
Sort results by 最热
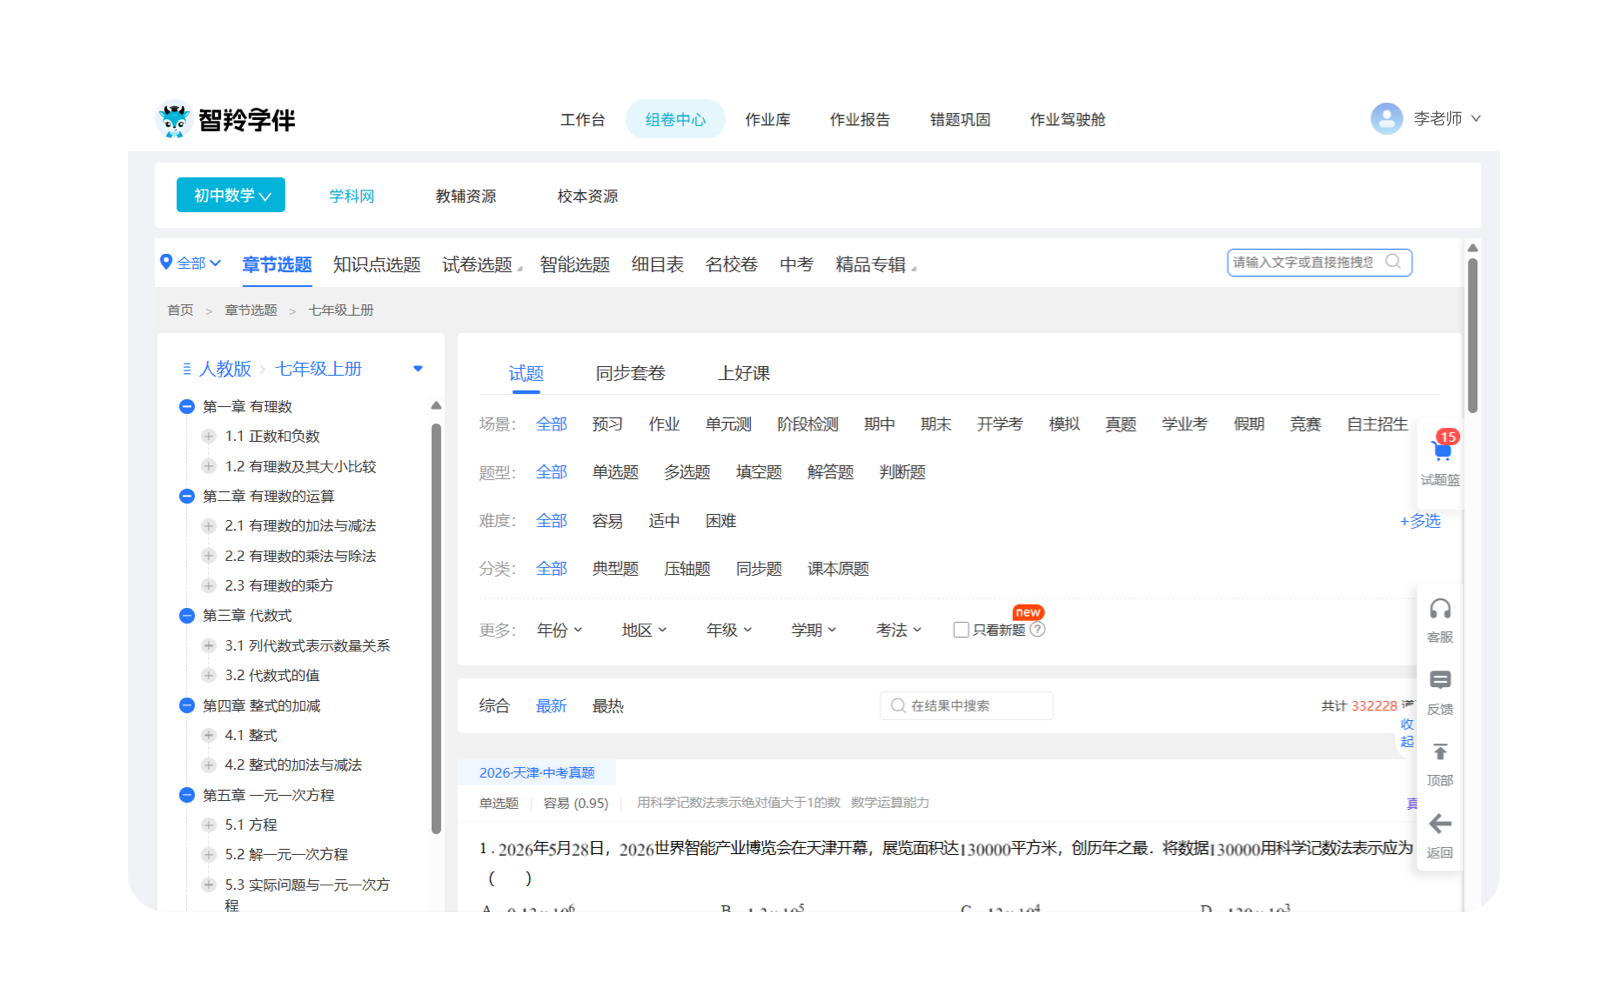point(608,706)
